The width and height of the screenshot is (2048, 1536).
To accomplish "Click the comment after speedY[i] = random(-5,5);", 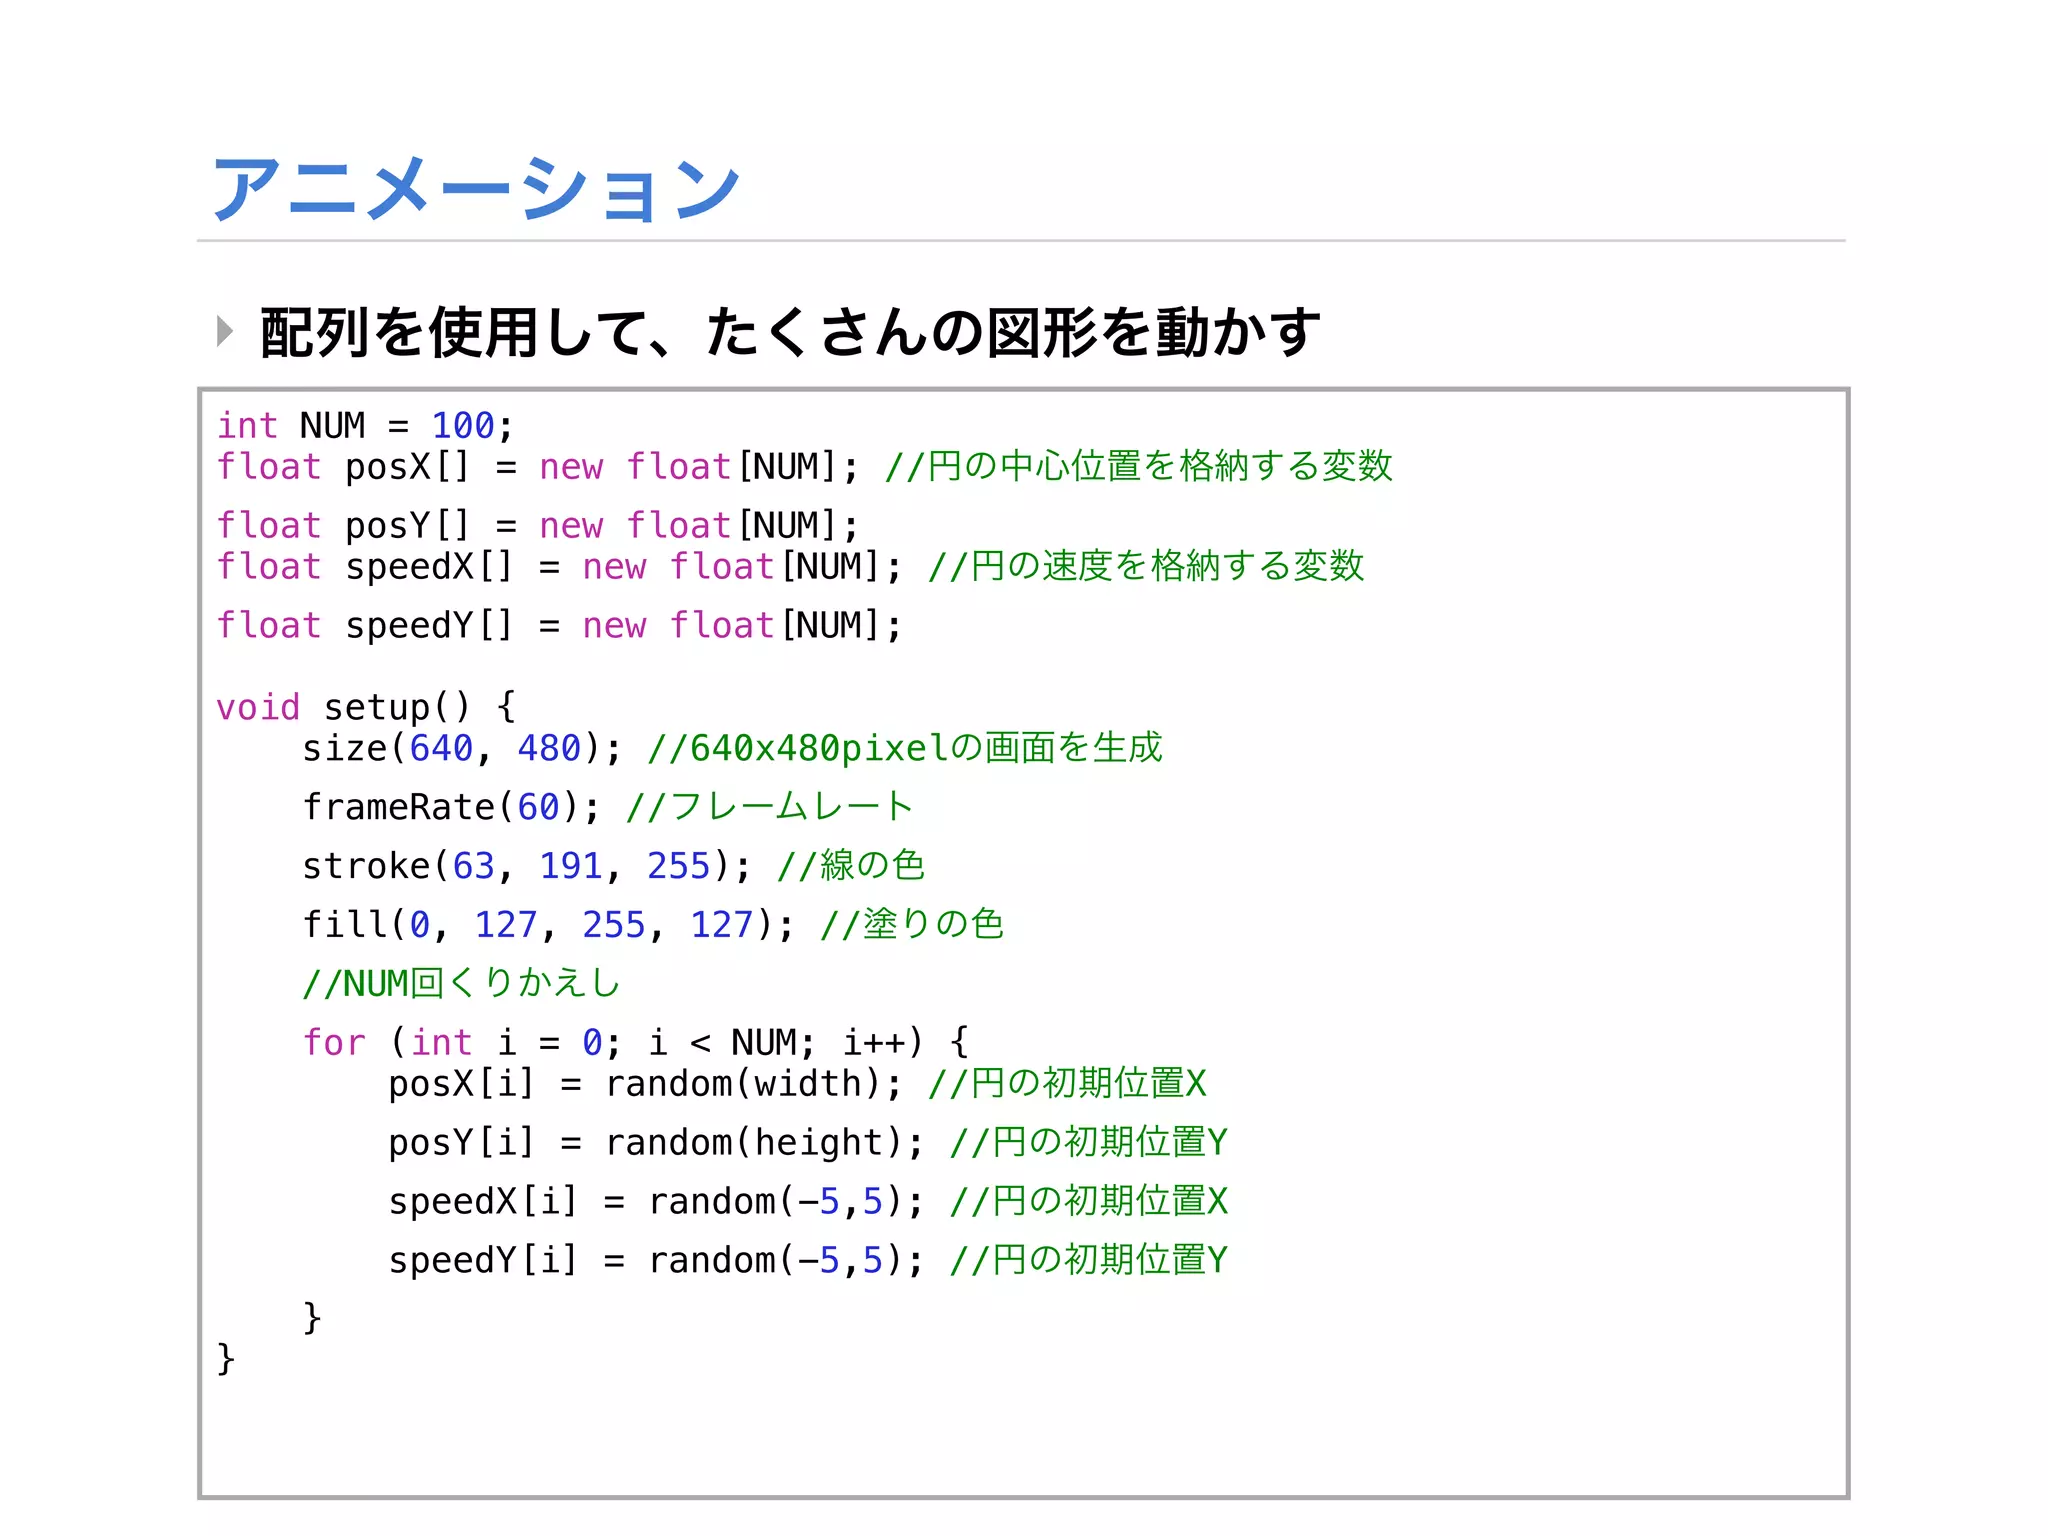I will tap(1089, 1261).
